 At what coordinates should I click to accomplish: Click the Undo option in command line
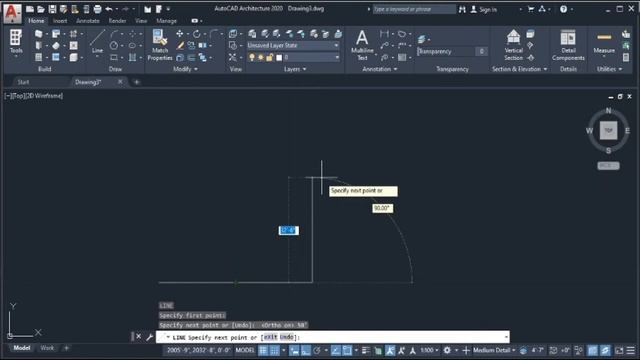coord(287,337)
